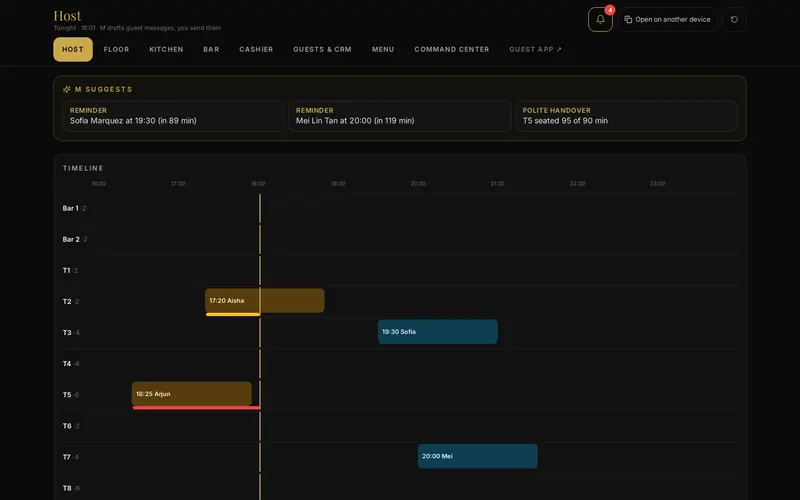
Task: Click Open on another device
Action: (667, 19)
